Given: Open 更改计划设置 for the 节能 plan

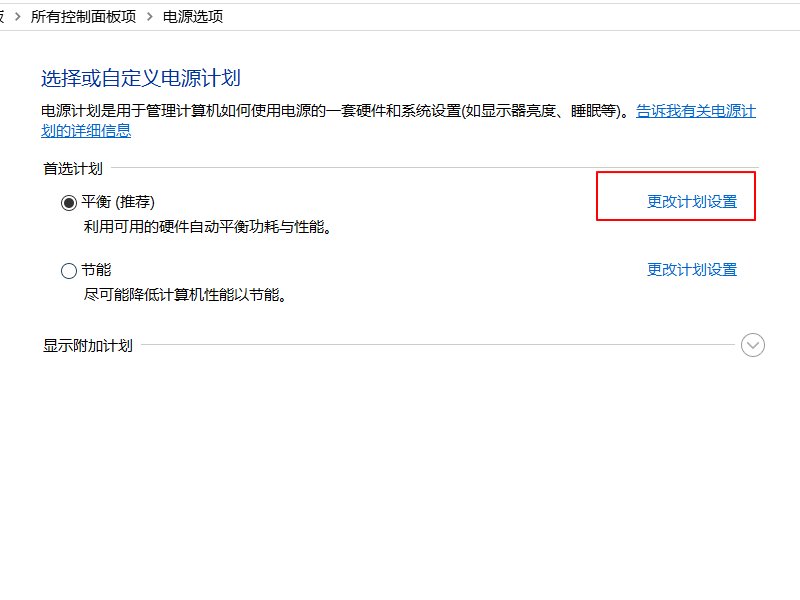Looking at the screenshot, I should tap(692, 269).
